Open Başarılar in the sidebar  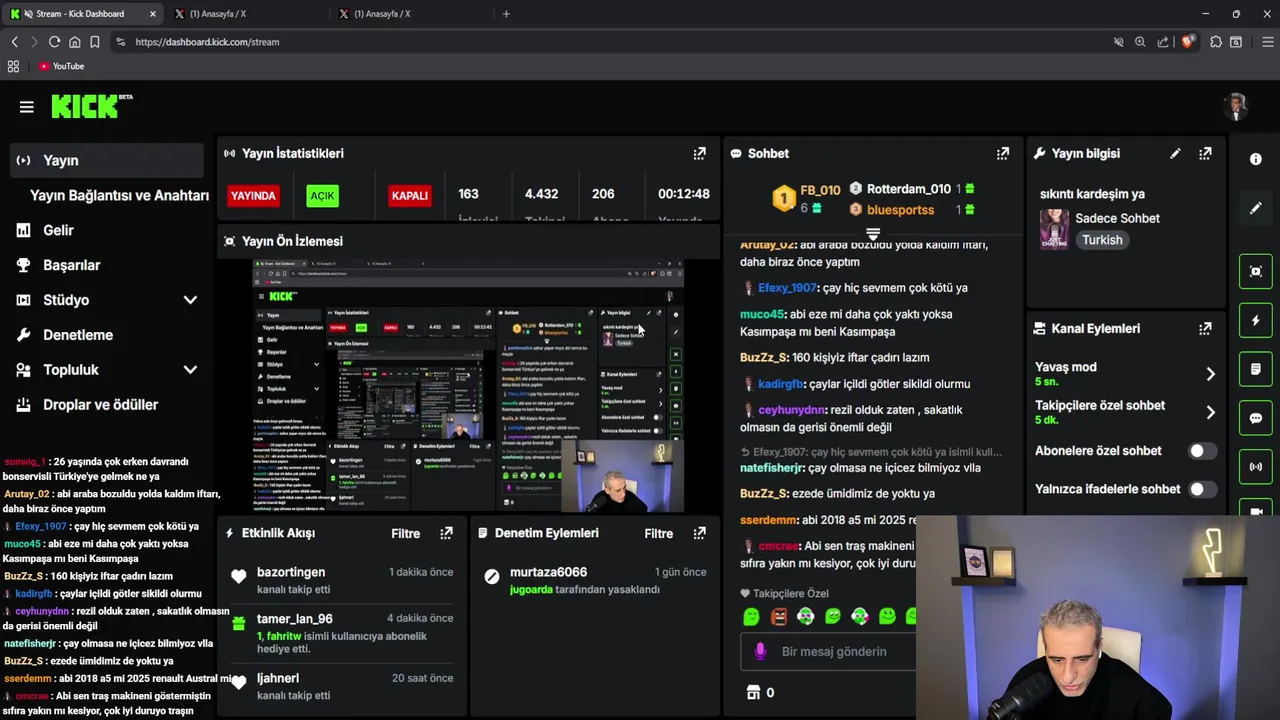[x=71, y=265]
